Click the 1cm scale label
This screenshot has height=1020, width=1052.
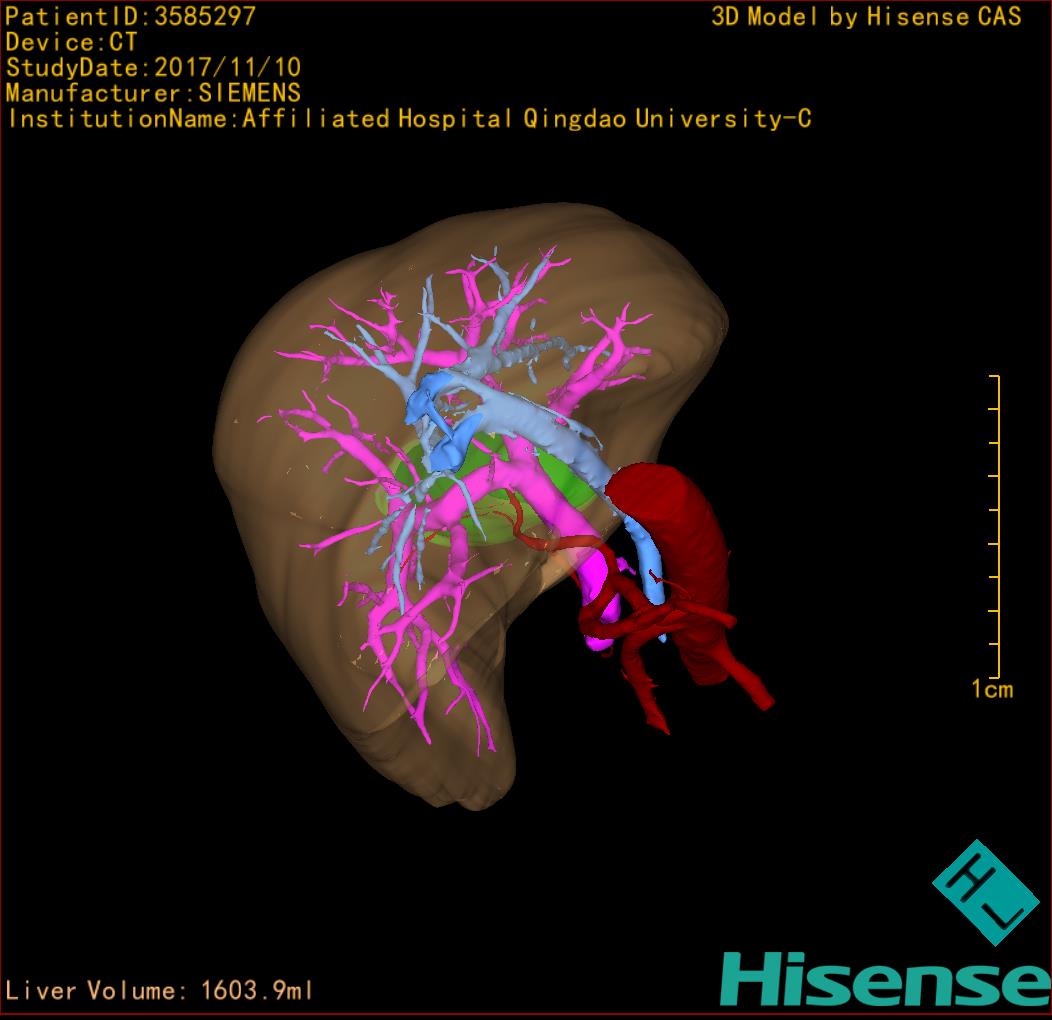tap(992, 689)
